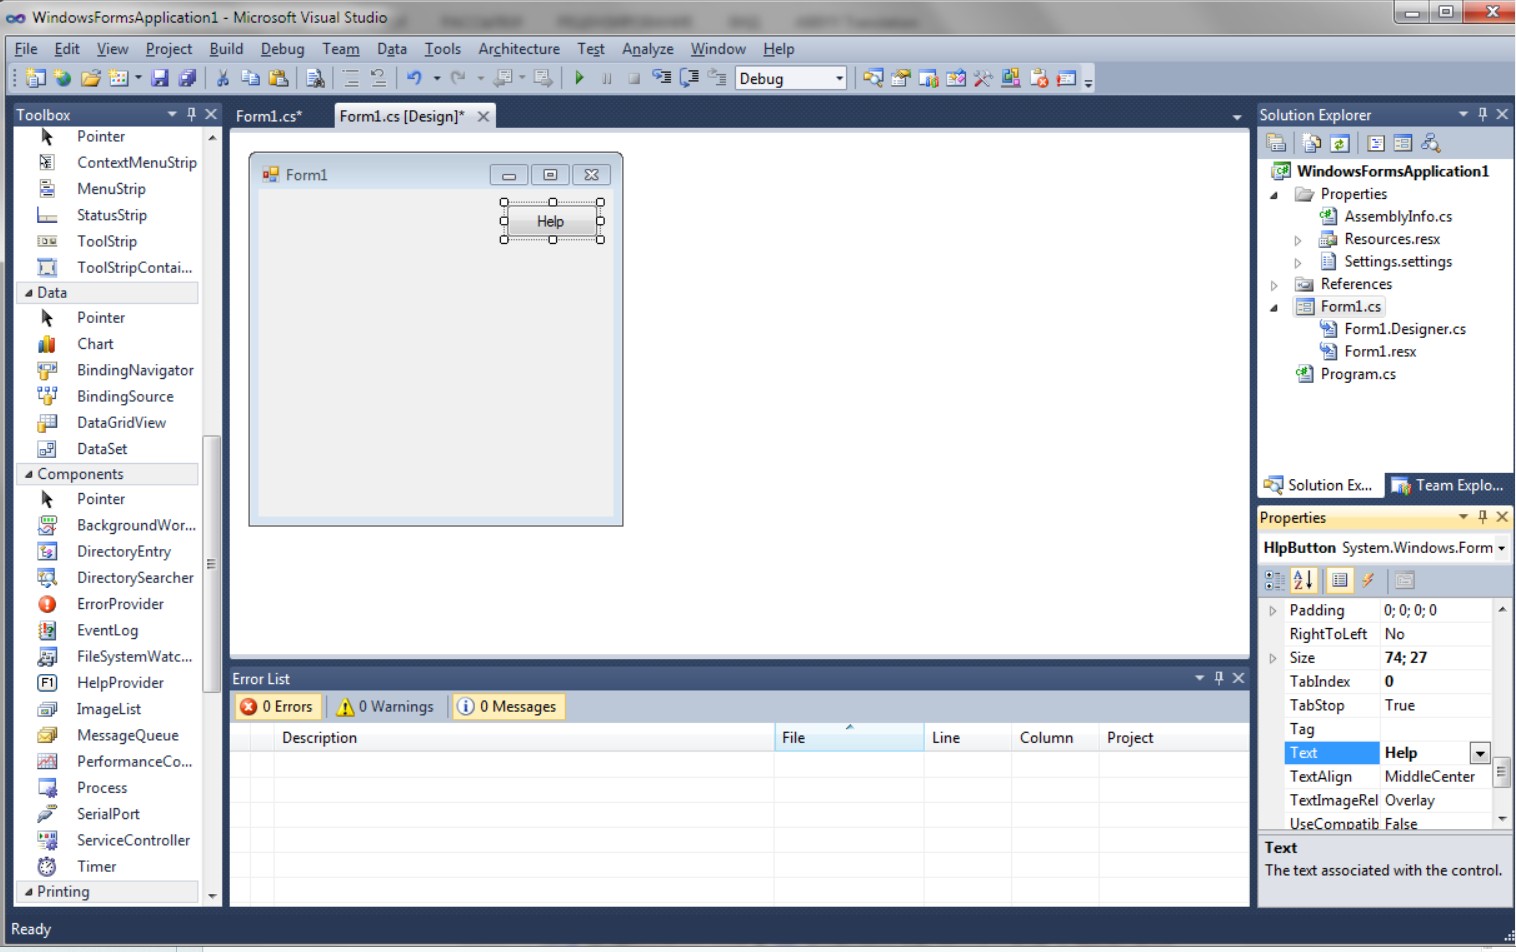Screen dimensions: 1516x952
Task: Toggle the 0 Messages filter
Action: point(507,707)
